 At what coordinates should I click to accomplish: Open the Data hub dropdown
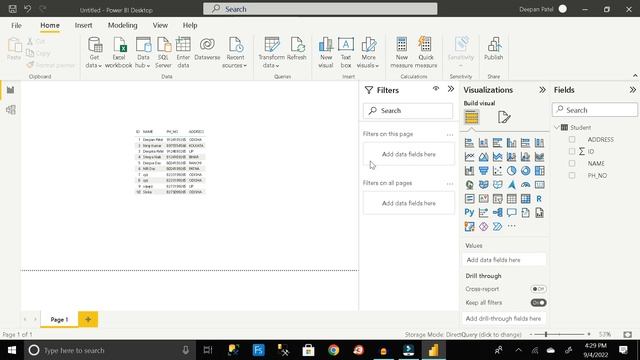[x=143, y=53]
